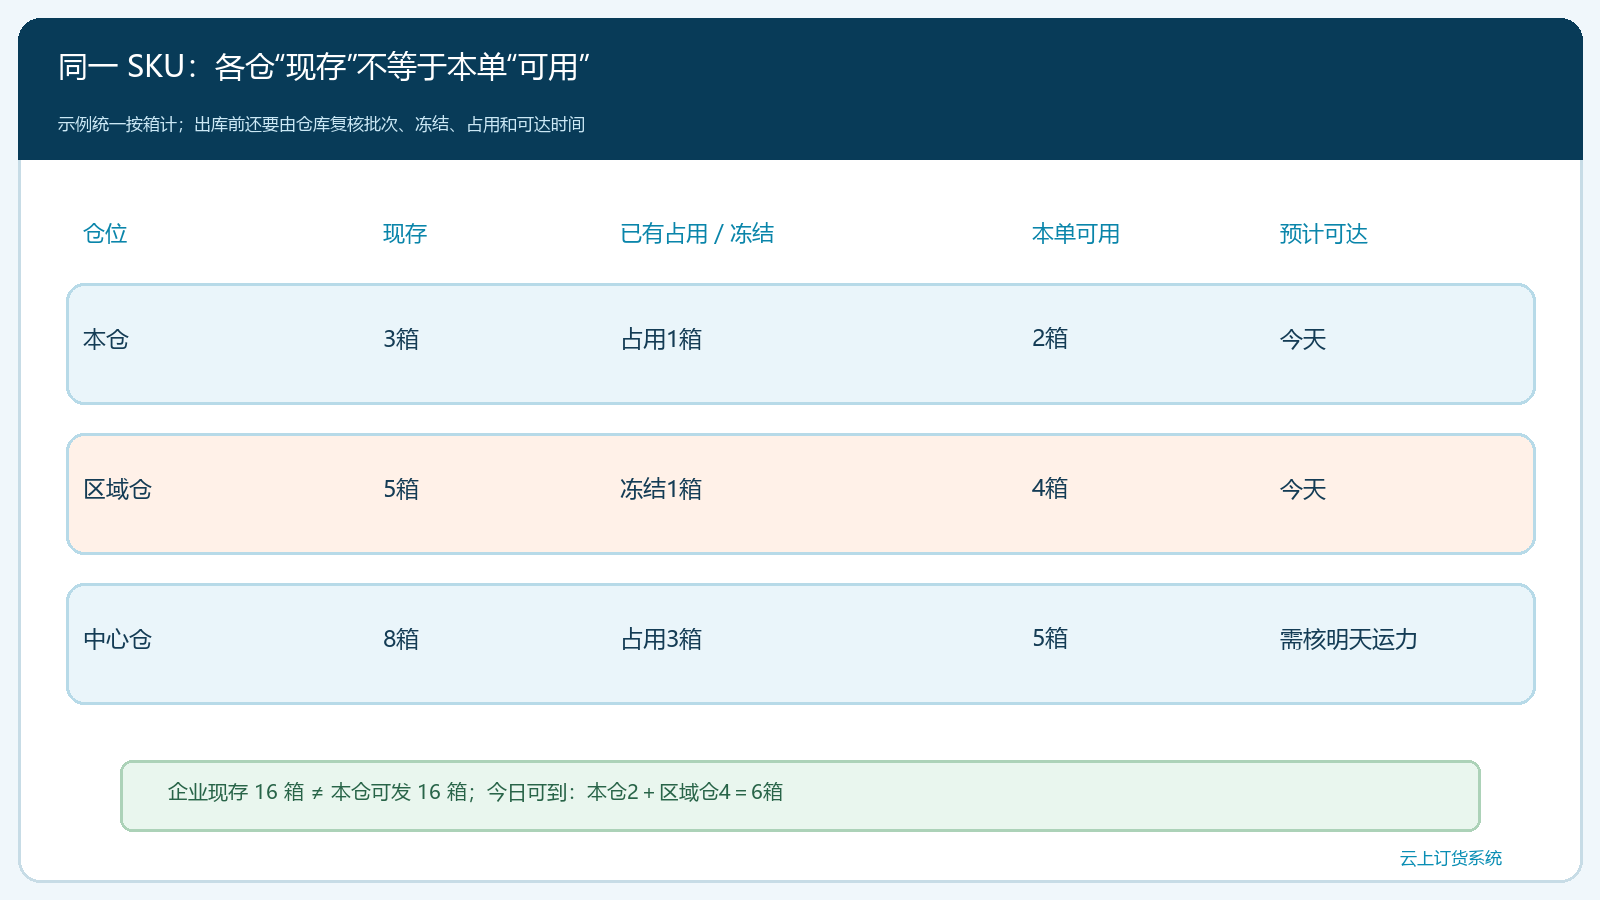Click the 本单可用 column header

click(x=1076, y=234)
